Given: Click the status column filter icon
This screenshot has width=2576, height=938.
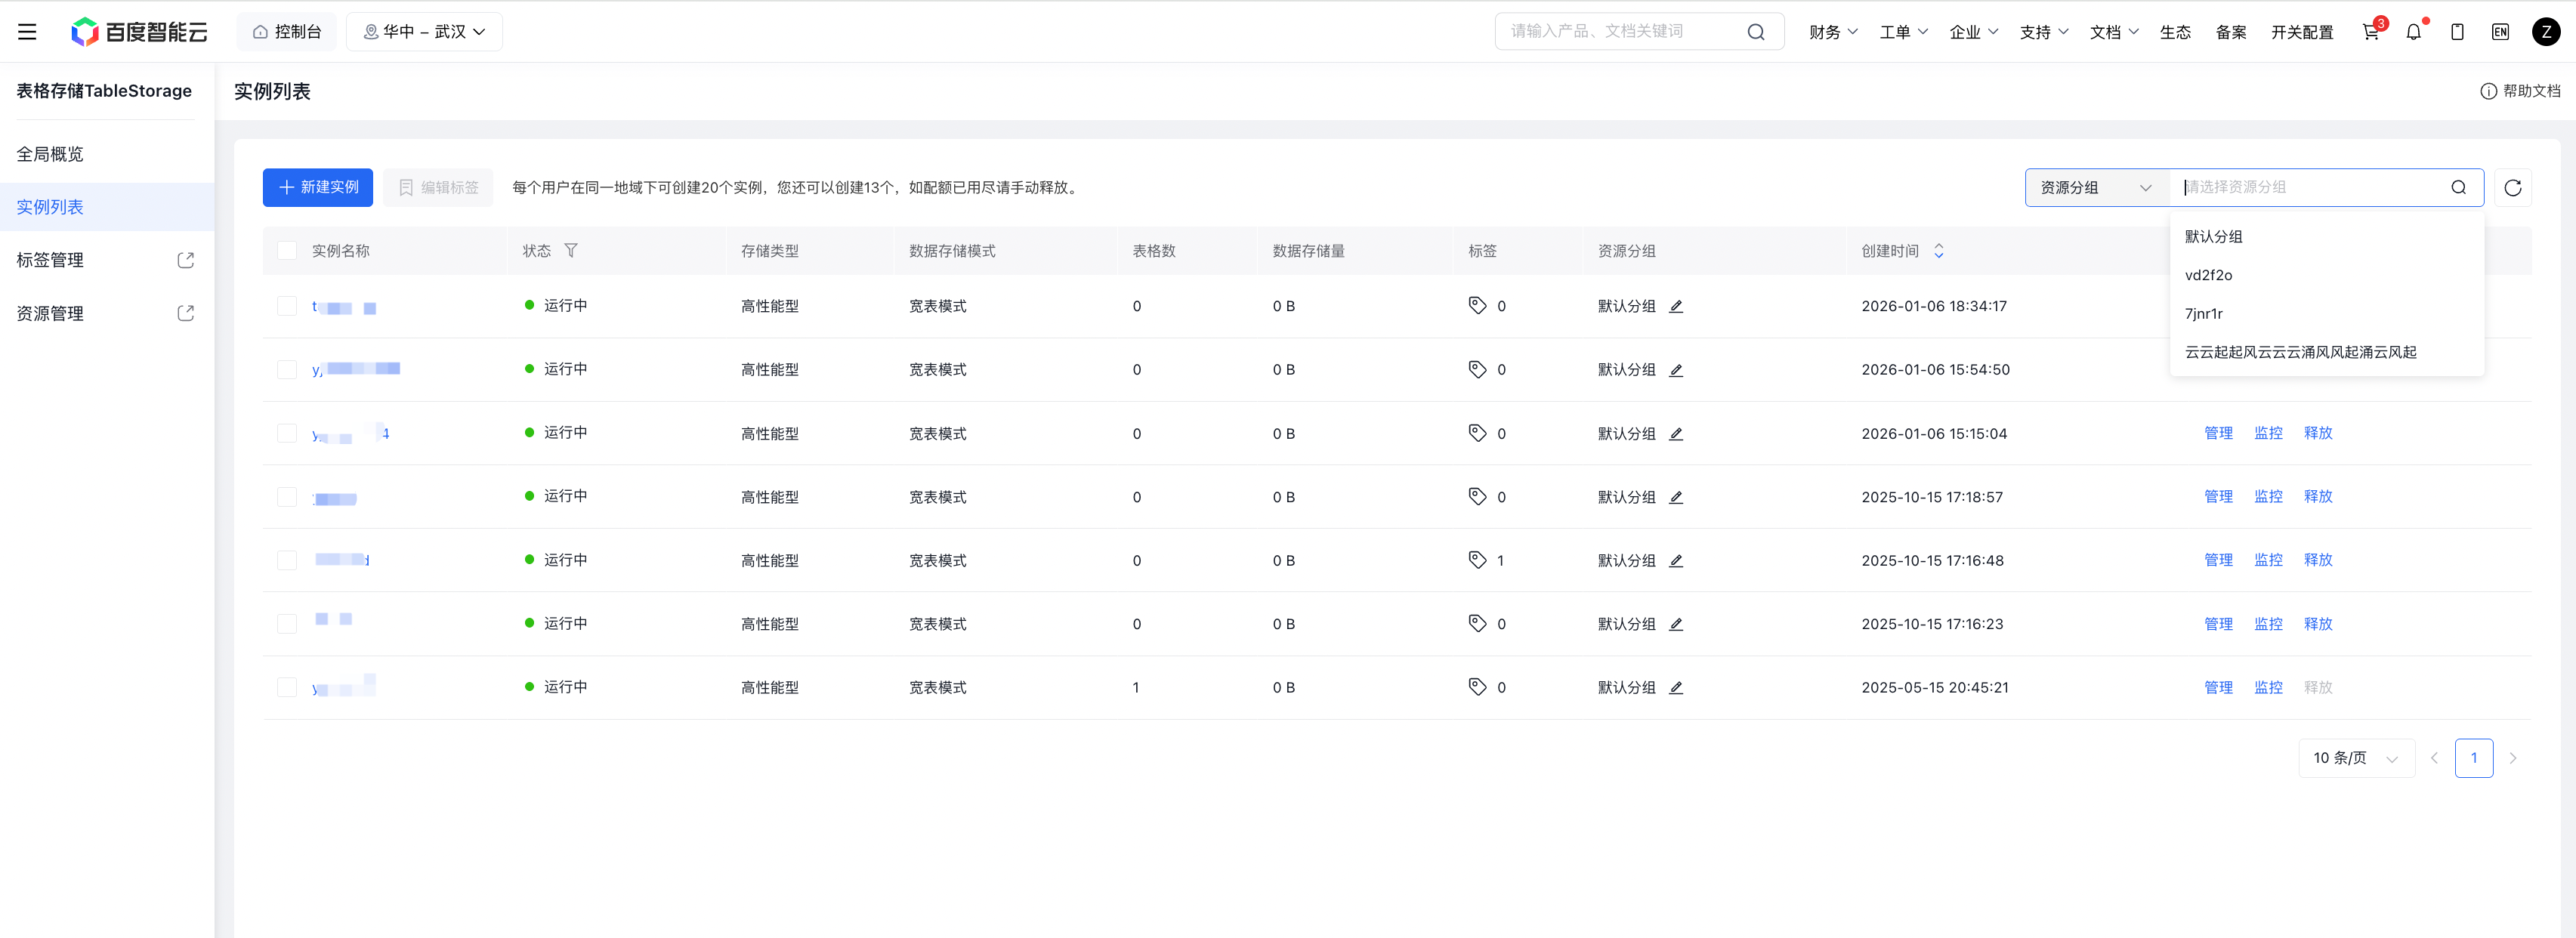Looking at the screenshot, I should 571,251.
